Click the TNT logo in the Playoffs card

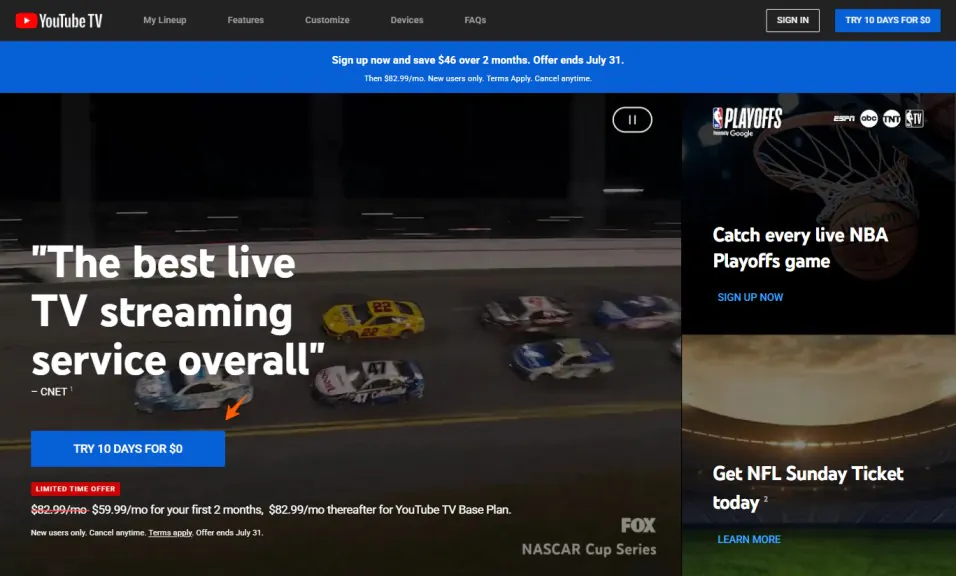891,119
